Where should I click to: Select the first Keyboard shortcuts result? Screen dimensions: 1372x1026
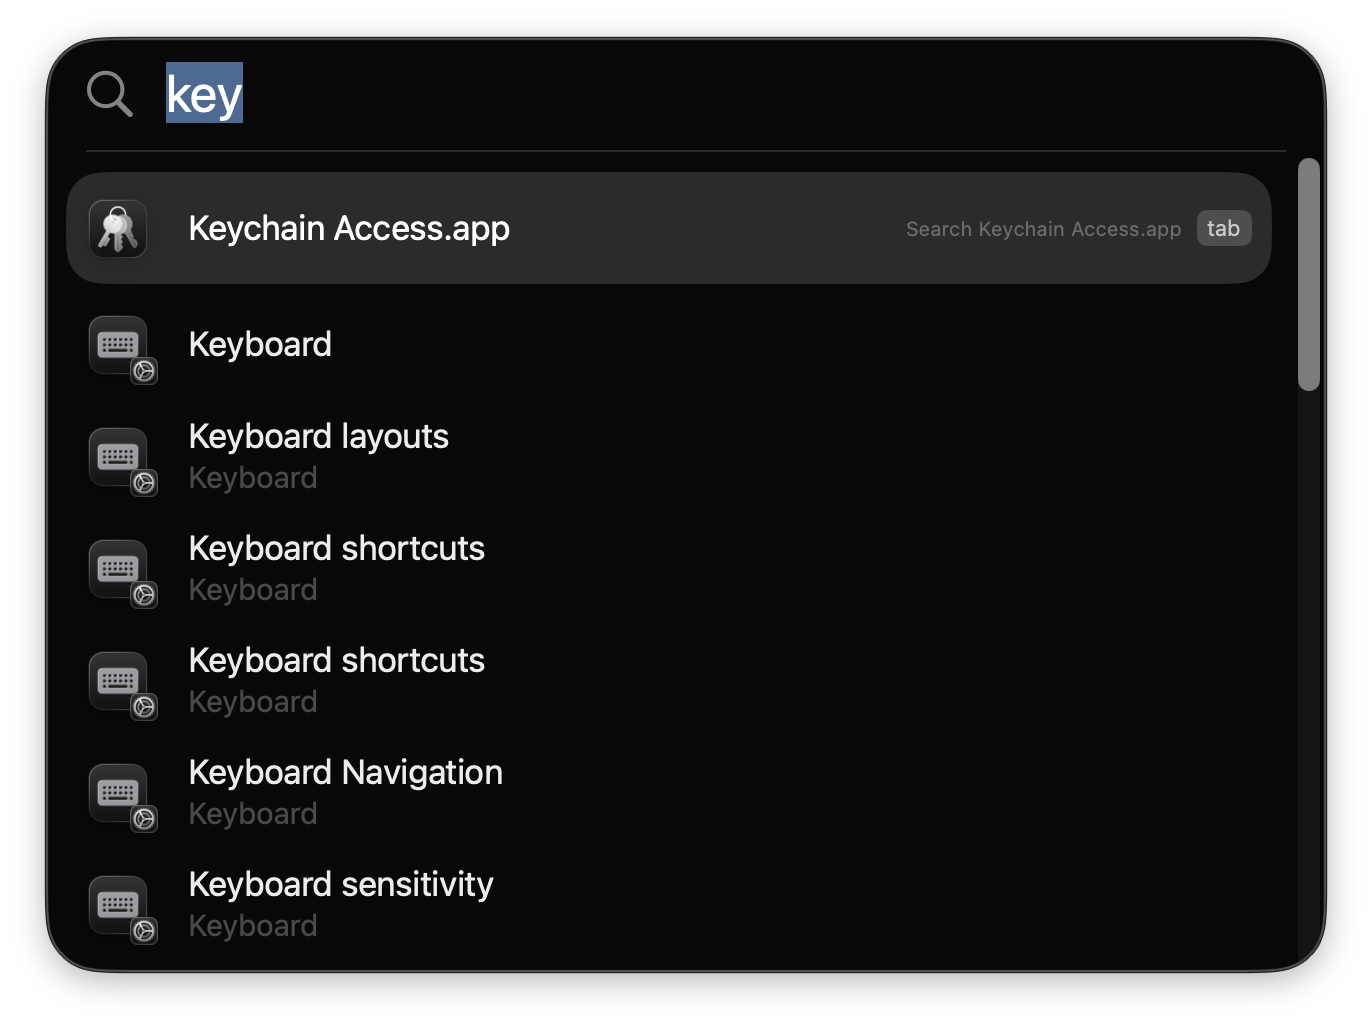tap(336, 548)
